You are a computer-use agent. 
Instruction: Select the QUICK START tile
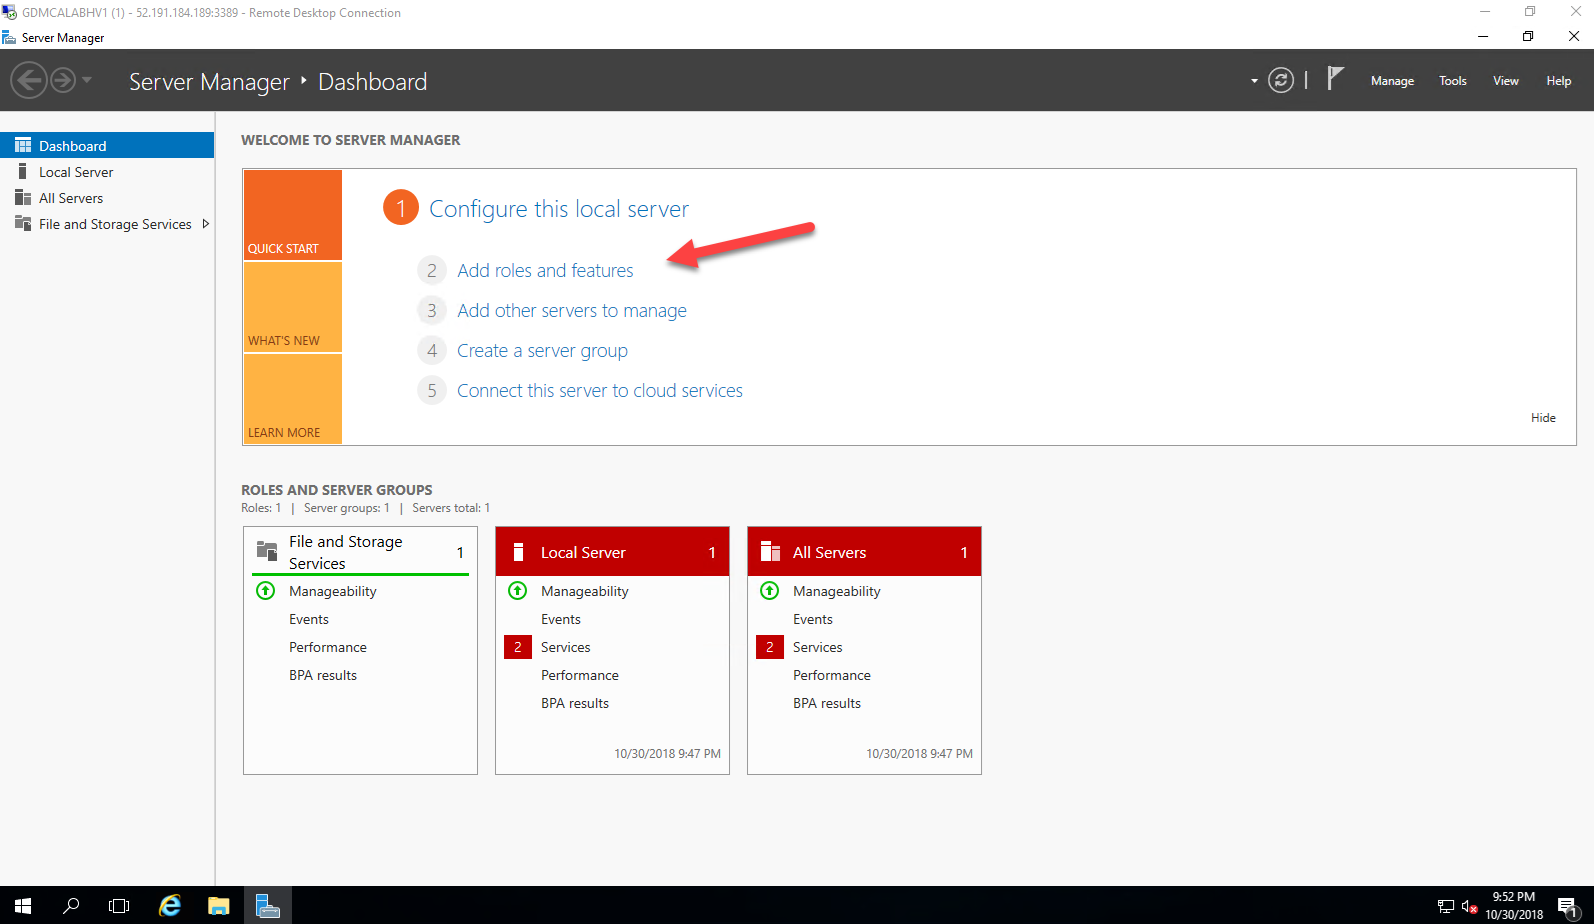click(293, 215)
